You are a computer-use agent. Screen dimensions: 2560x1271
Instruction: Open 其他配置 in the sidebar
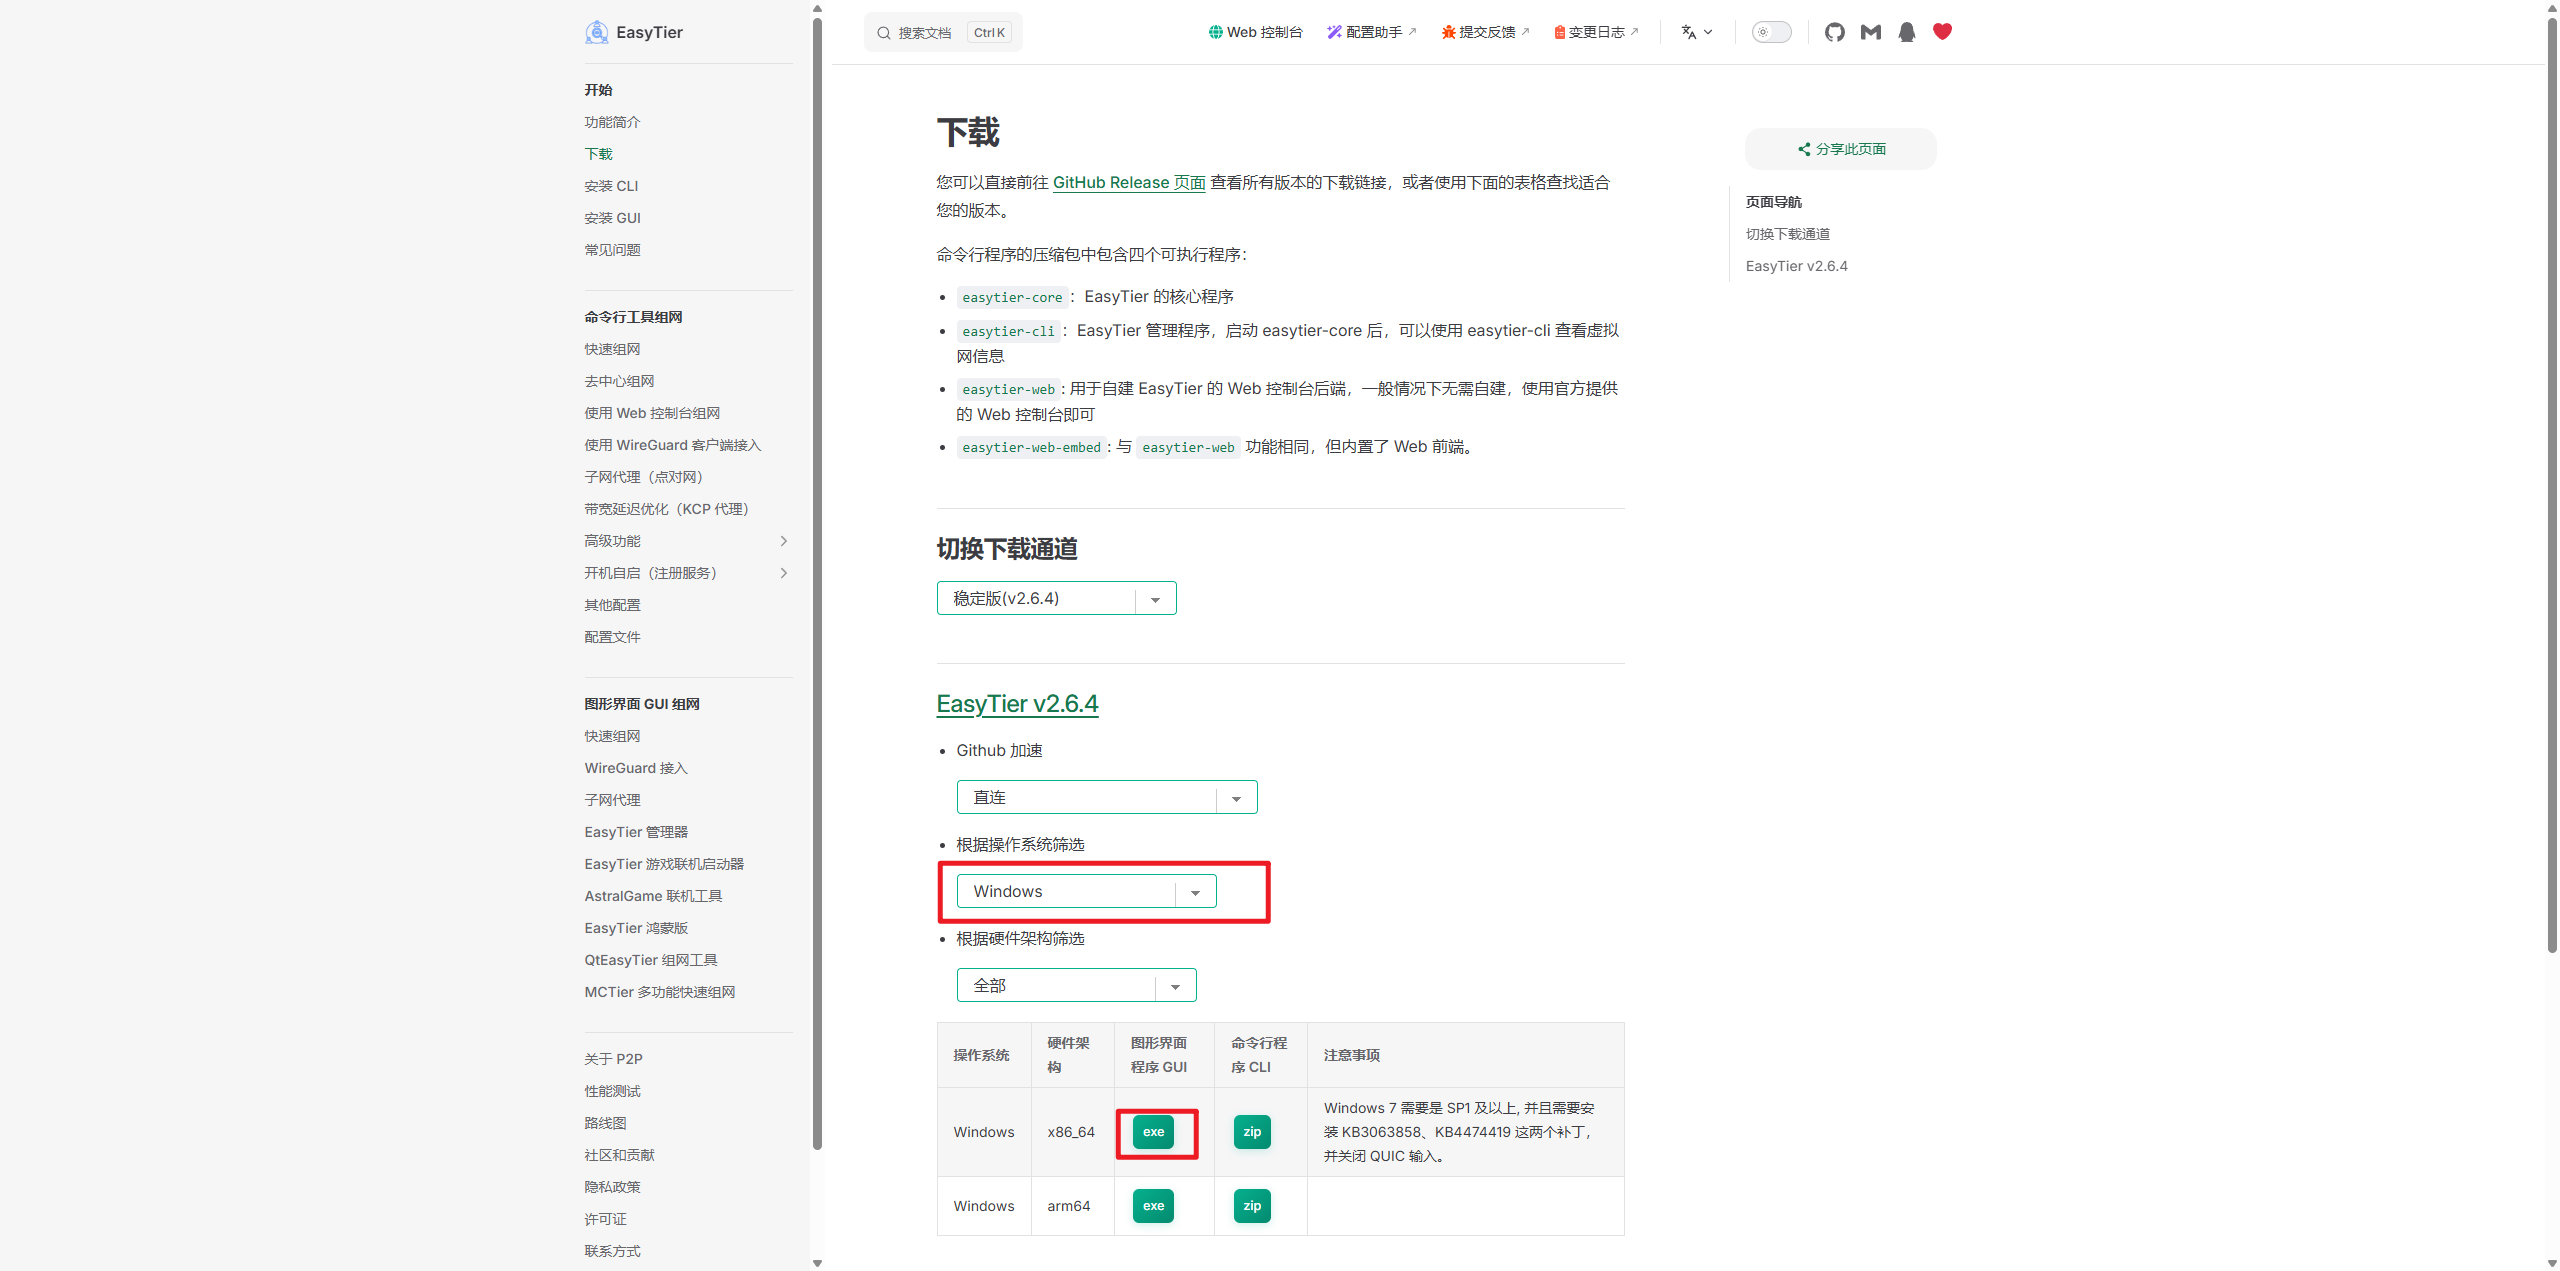(612, 605)
